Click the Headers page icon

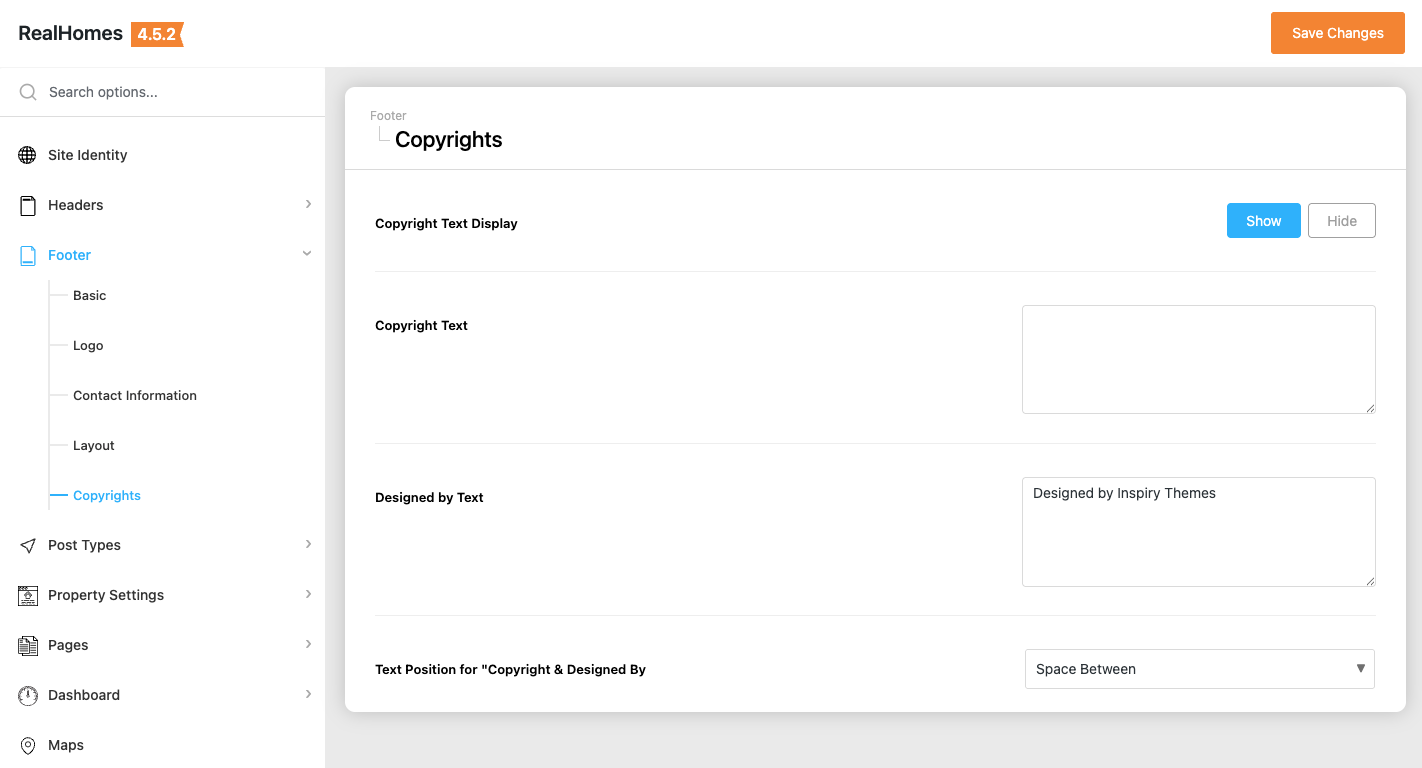tap(28, 205)
